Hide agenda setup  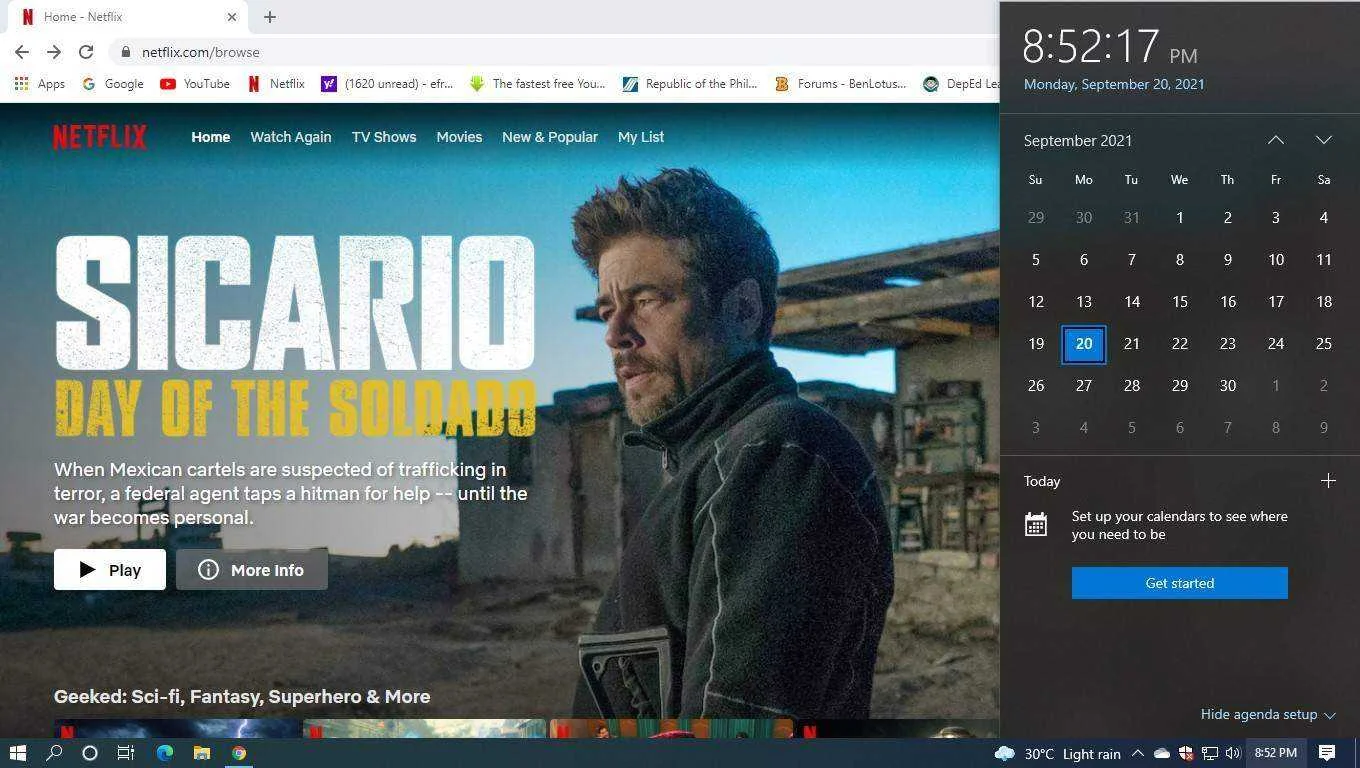tap(1268, 715)
